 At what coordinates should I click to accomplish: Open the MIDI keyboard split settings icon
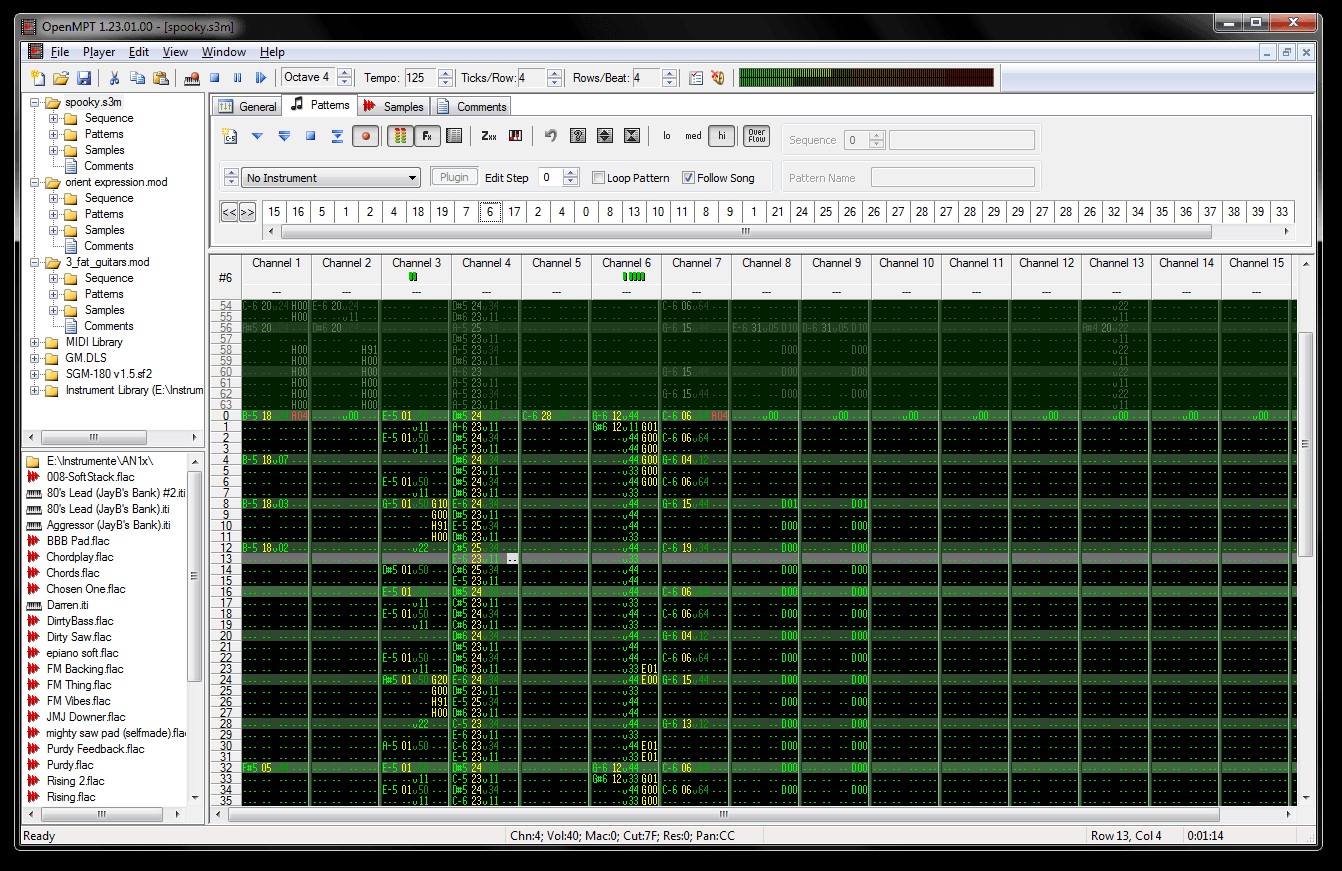(x=516, y=137)
